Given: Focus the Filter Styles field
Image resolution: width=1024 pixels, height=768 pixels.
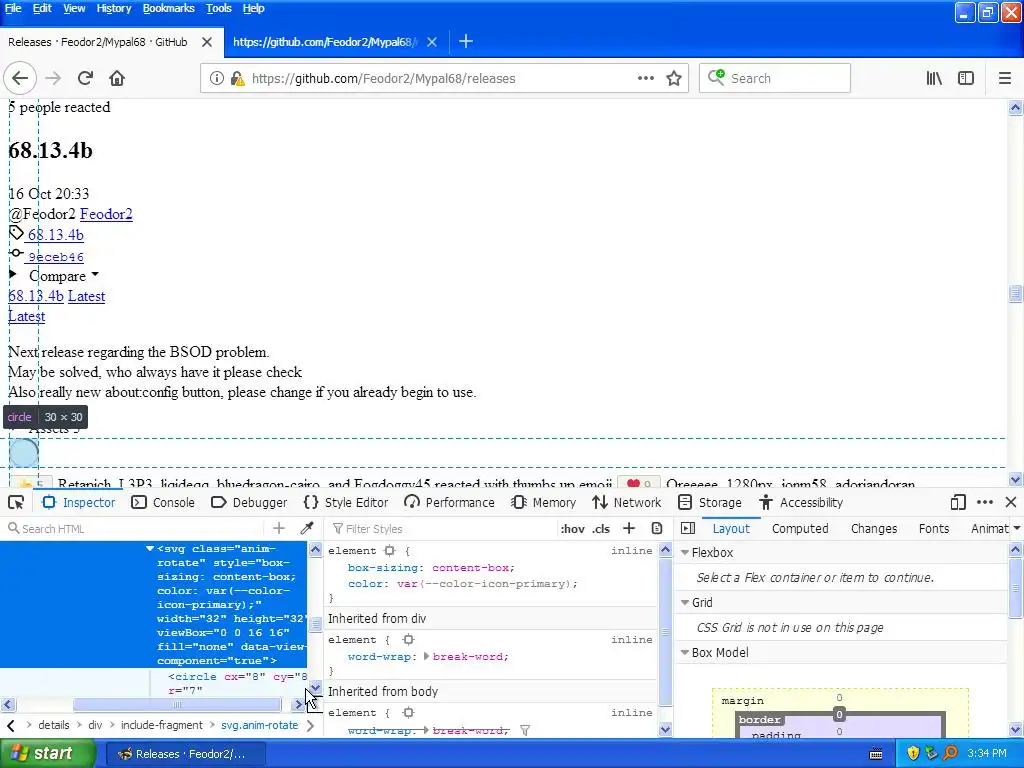Looking at the screenshot, I should pos(441,528).
